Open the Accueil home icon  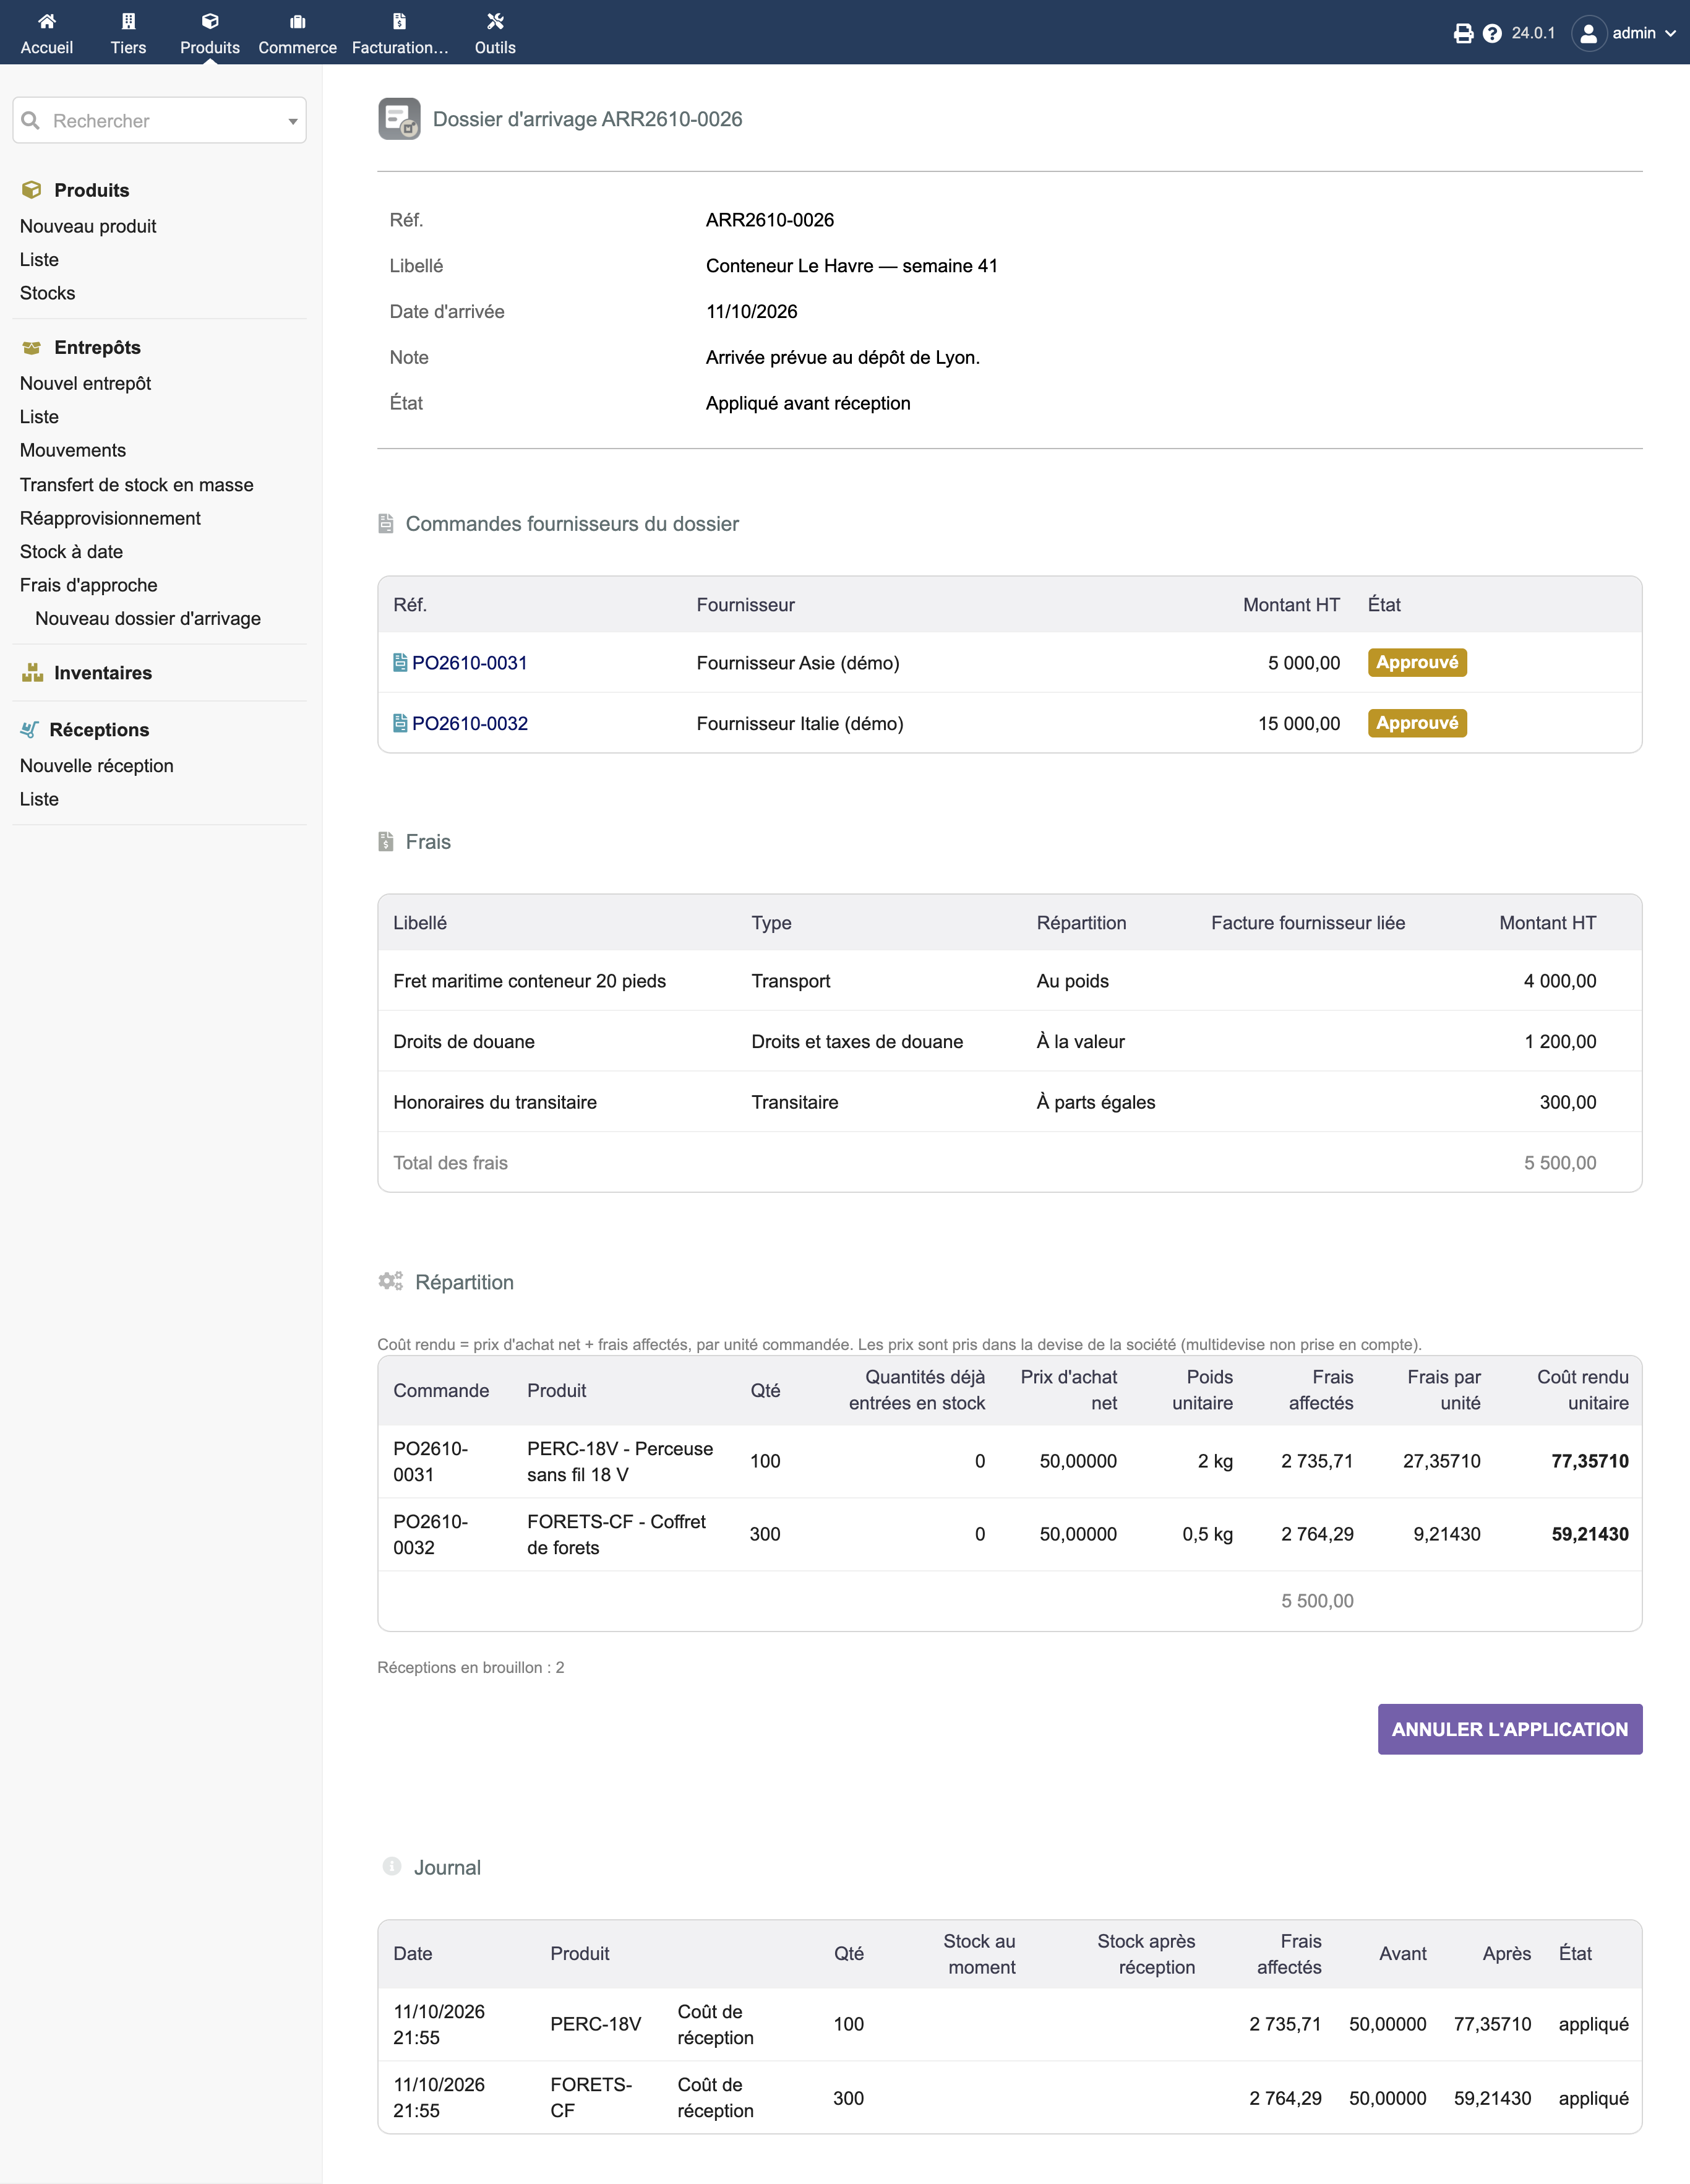46,21
